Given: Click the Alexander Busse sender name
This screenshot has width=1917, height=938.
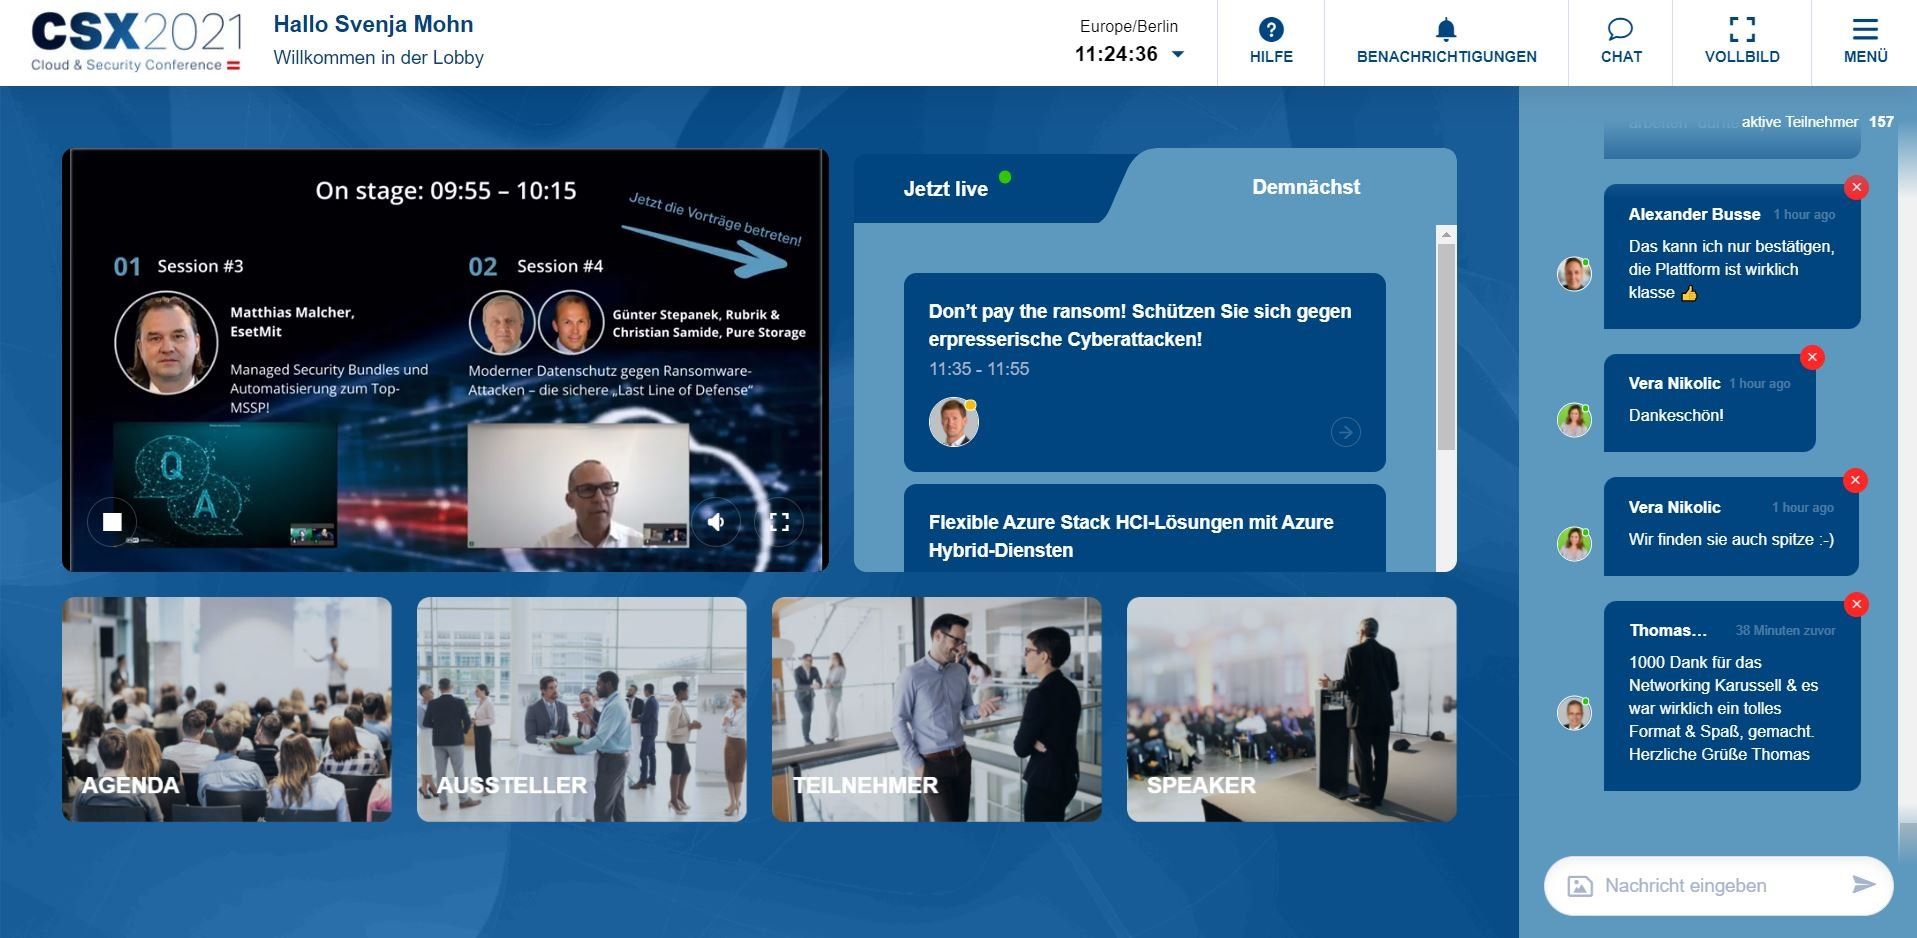Looking at the screenshot, I should [1694, 214].
